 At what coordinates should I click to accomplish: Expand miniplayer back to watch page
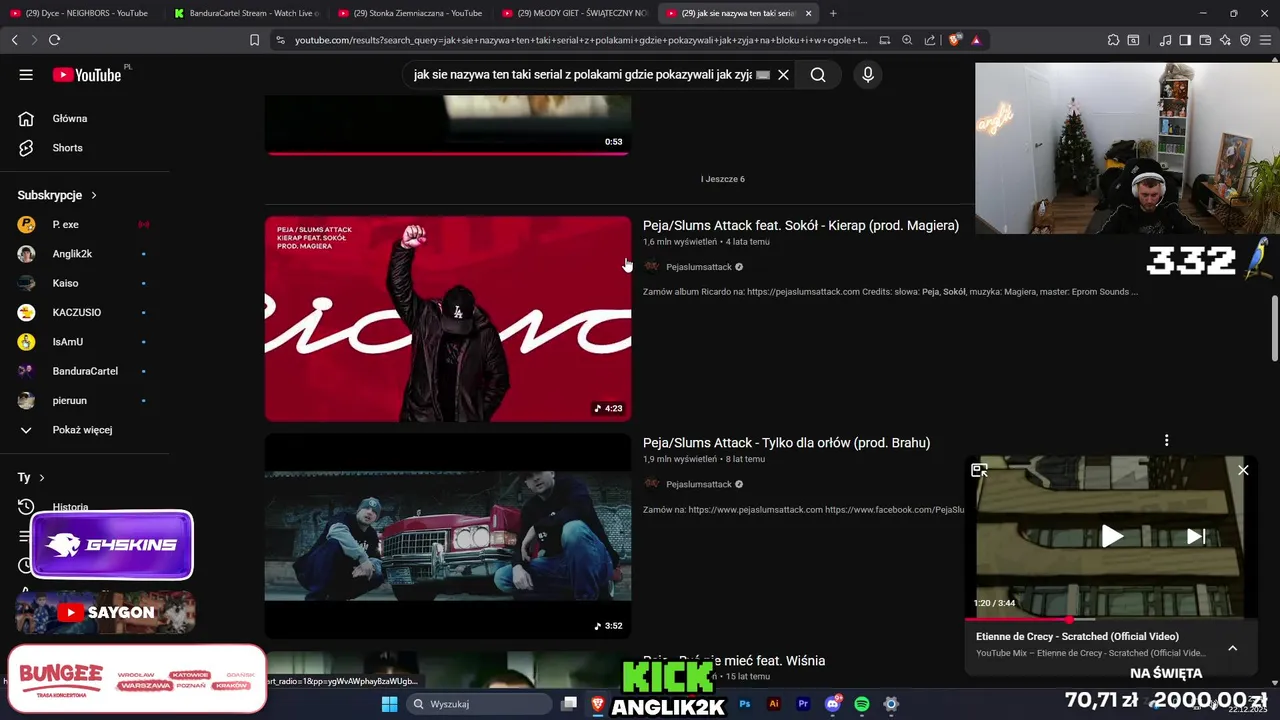tap(979, 470)
